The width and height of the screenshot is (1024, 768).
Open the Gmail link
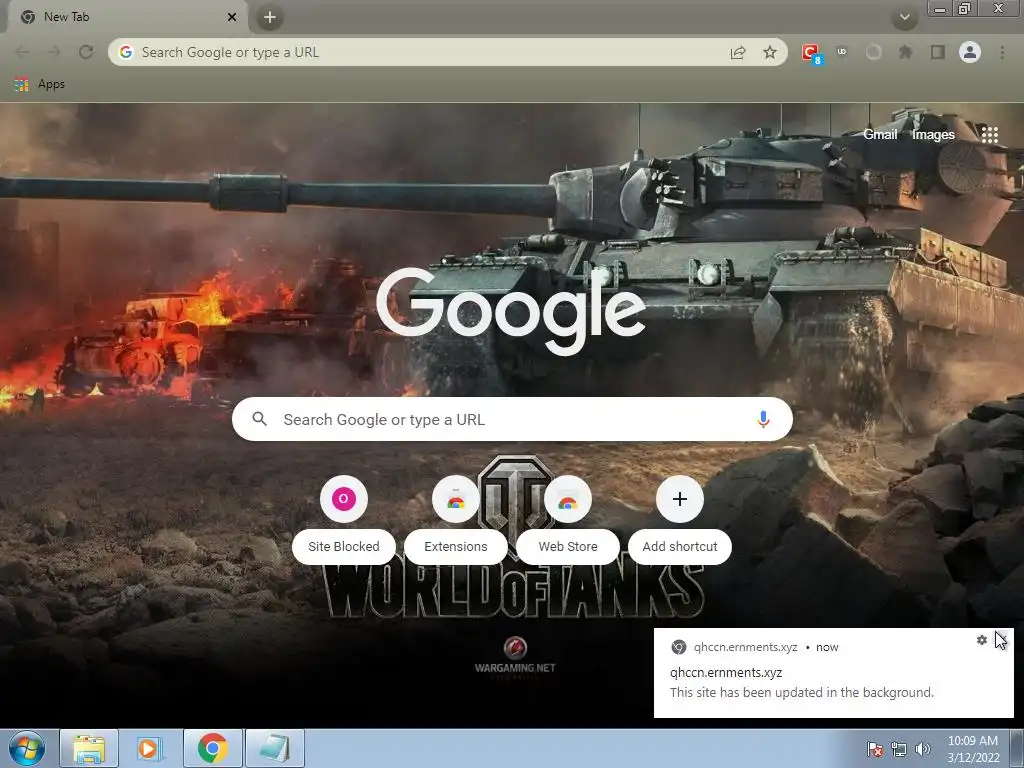click(880, 135)
